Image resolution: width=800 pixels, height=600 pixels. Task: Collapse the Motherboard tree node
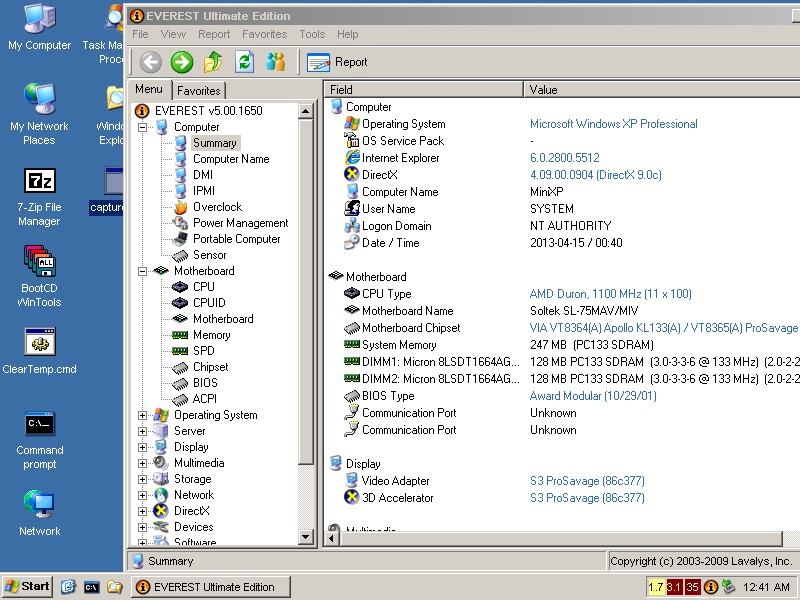[x=143, y=271]
